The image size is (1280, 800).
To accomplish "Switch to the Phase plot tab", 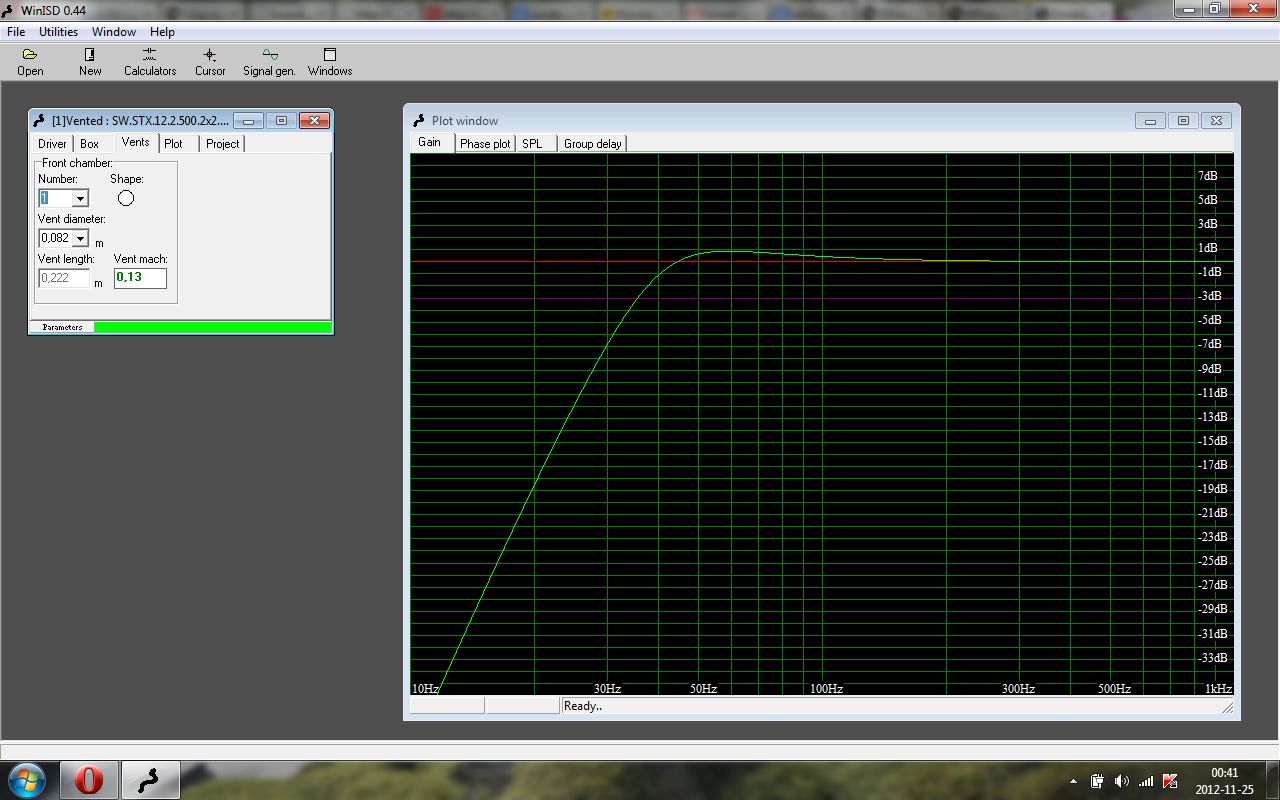I will (x=485, y=144).
